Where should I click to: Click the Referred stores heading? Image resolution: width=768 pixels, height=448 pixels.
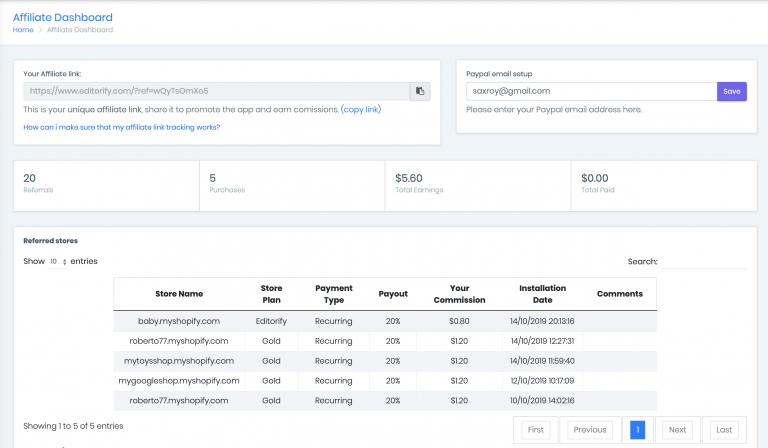50,241
